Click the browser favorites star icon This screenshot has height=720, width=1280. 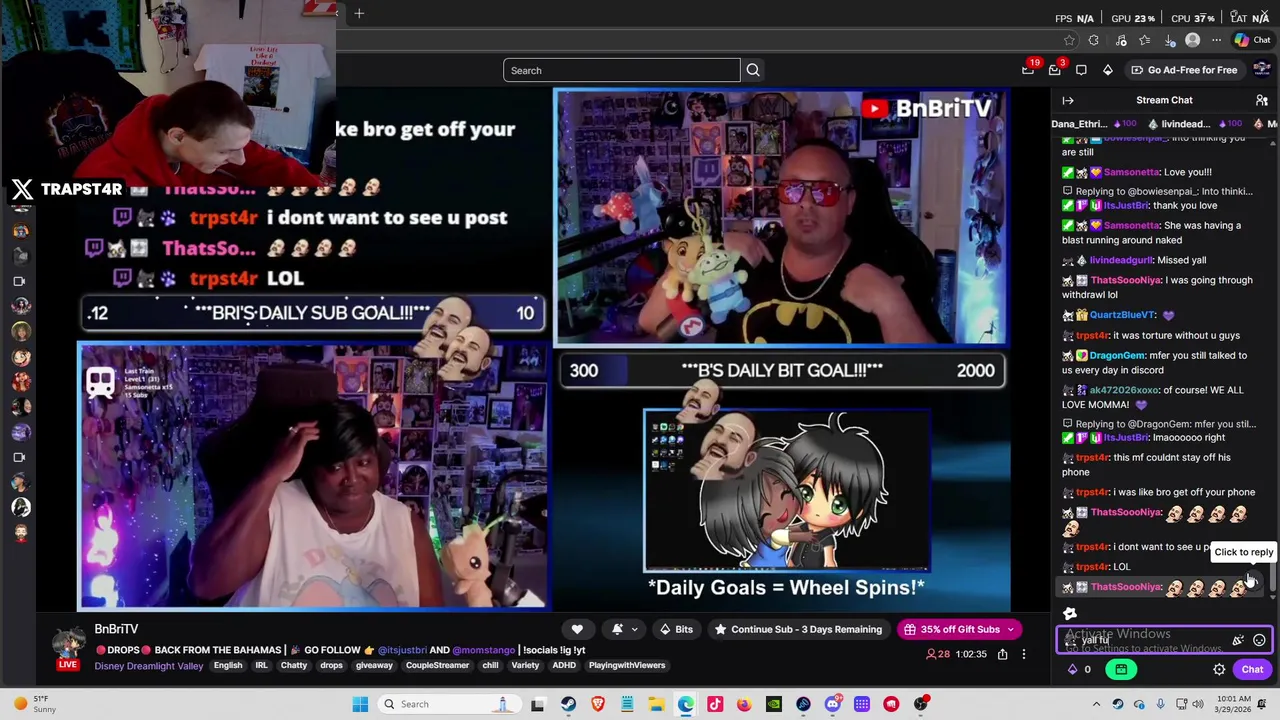1069,40
